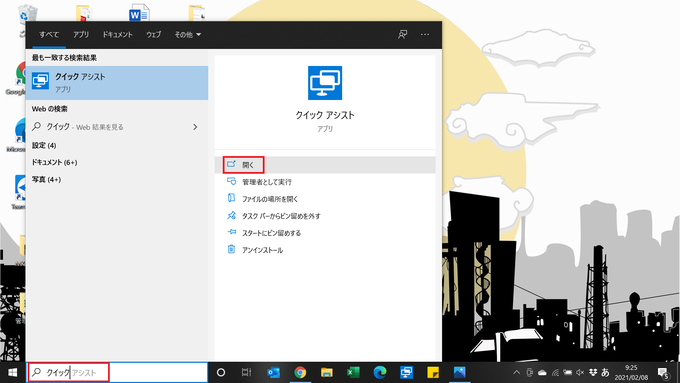Show 写真 (4+) results

tap(46, 179)
